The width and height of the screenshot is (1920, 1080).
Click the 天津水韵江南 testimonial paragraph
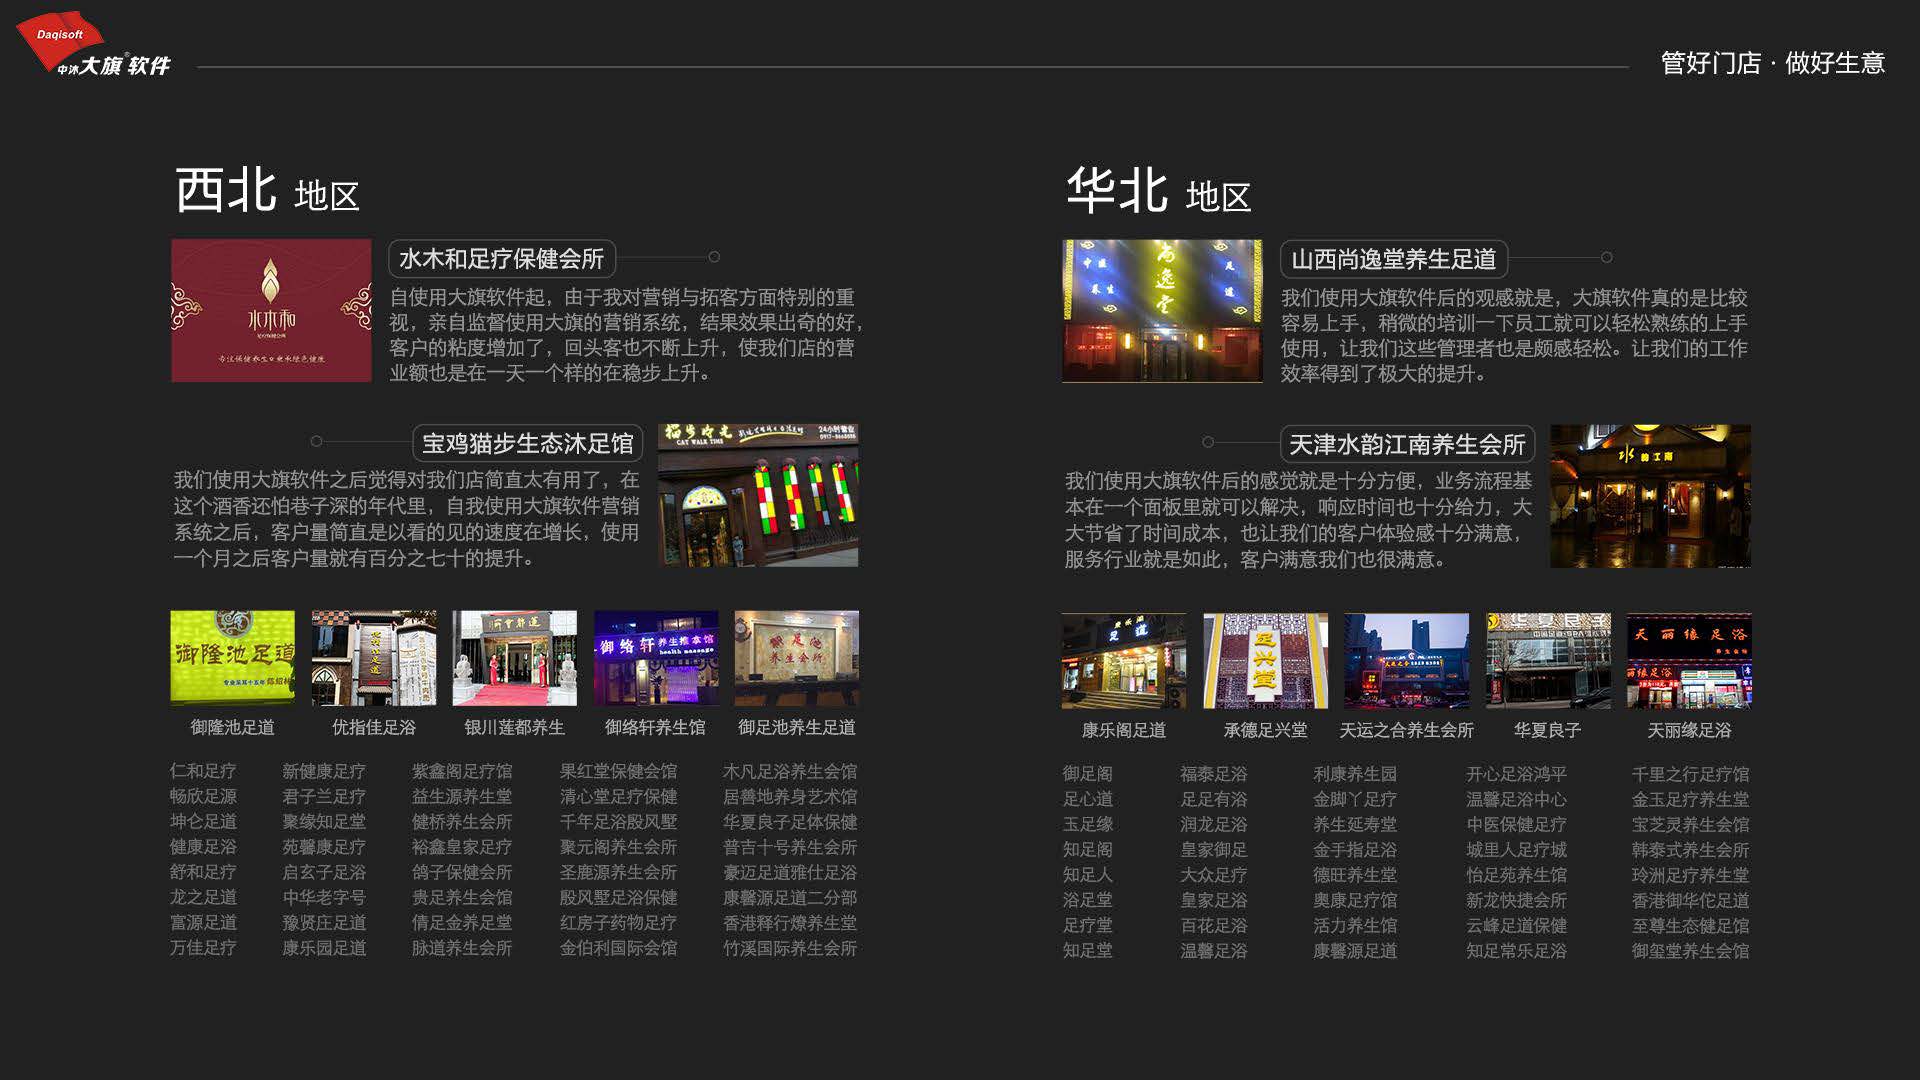click(x=1298, y=520)
